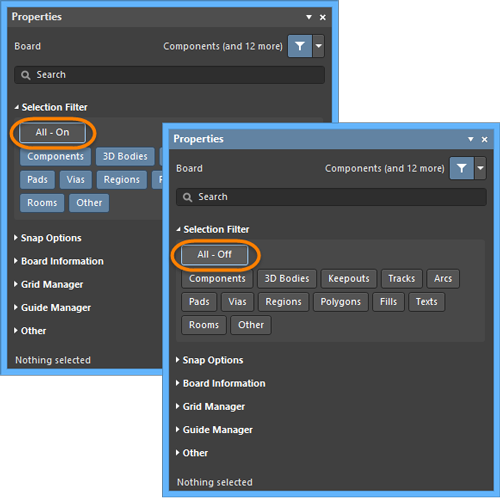This screenshot has width=500, height=498.
Task: Open back panel options menu triangle
Action: 309,17
